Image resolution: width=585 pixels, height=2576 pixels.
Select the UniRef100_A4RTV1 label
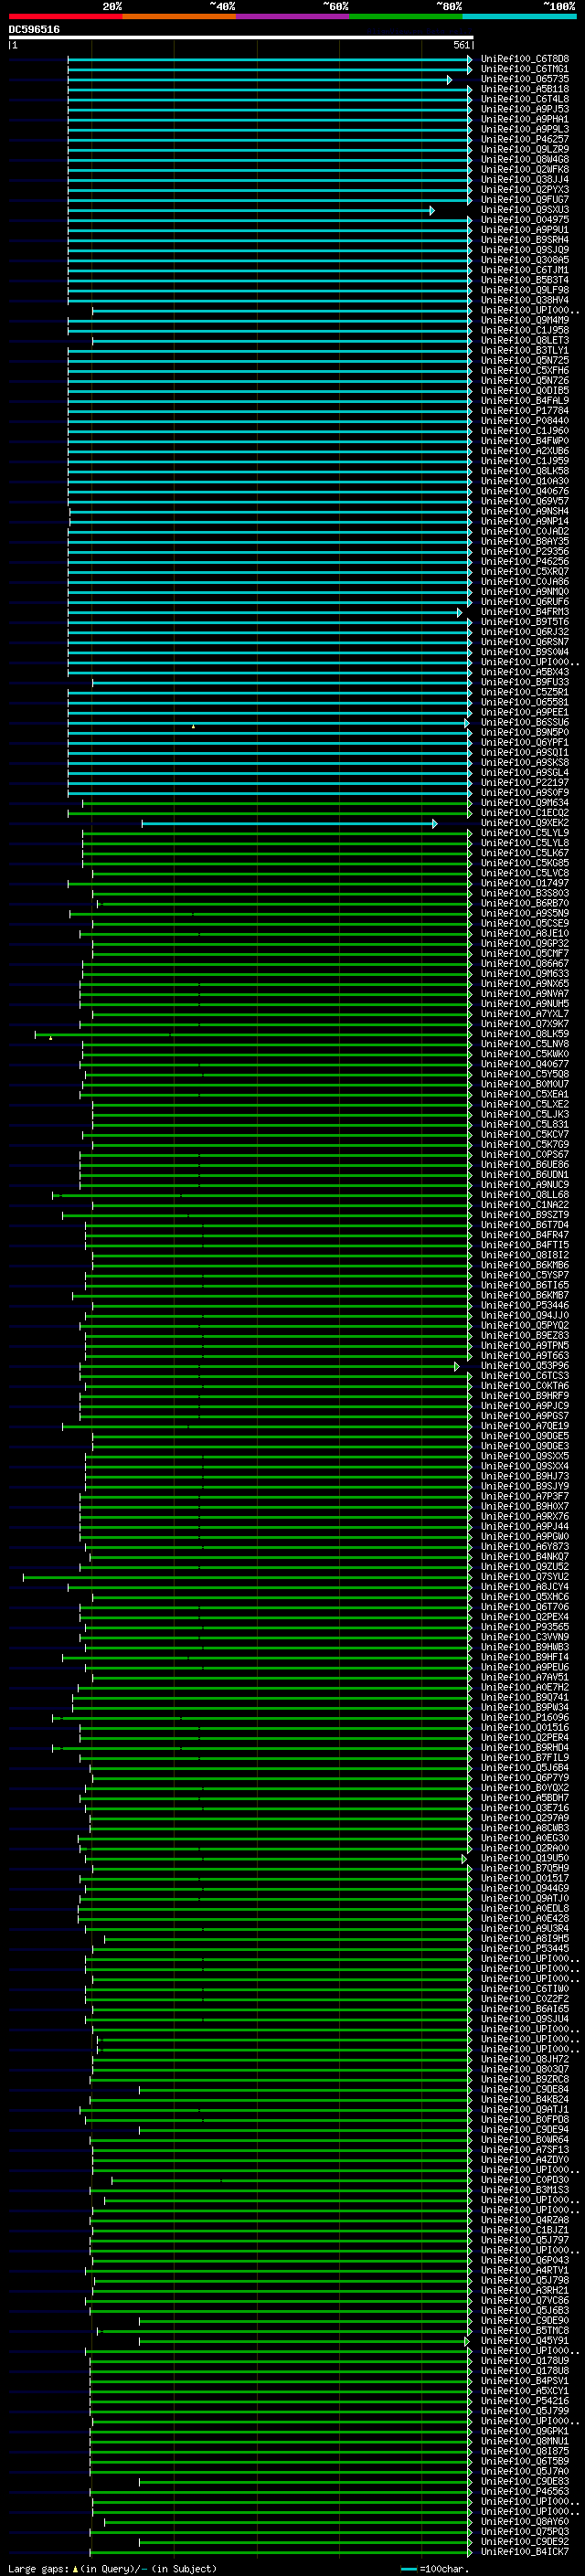click(x=524, y=2270)
